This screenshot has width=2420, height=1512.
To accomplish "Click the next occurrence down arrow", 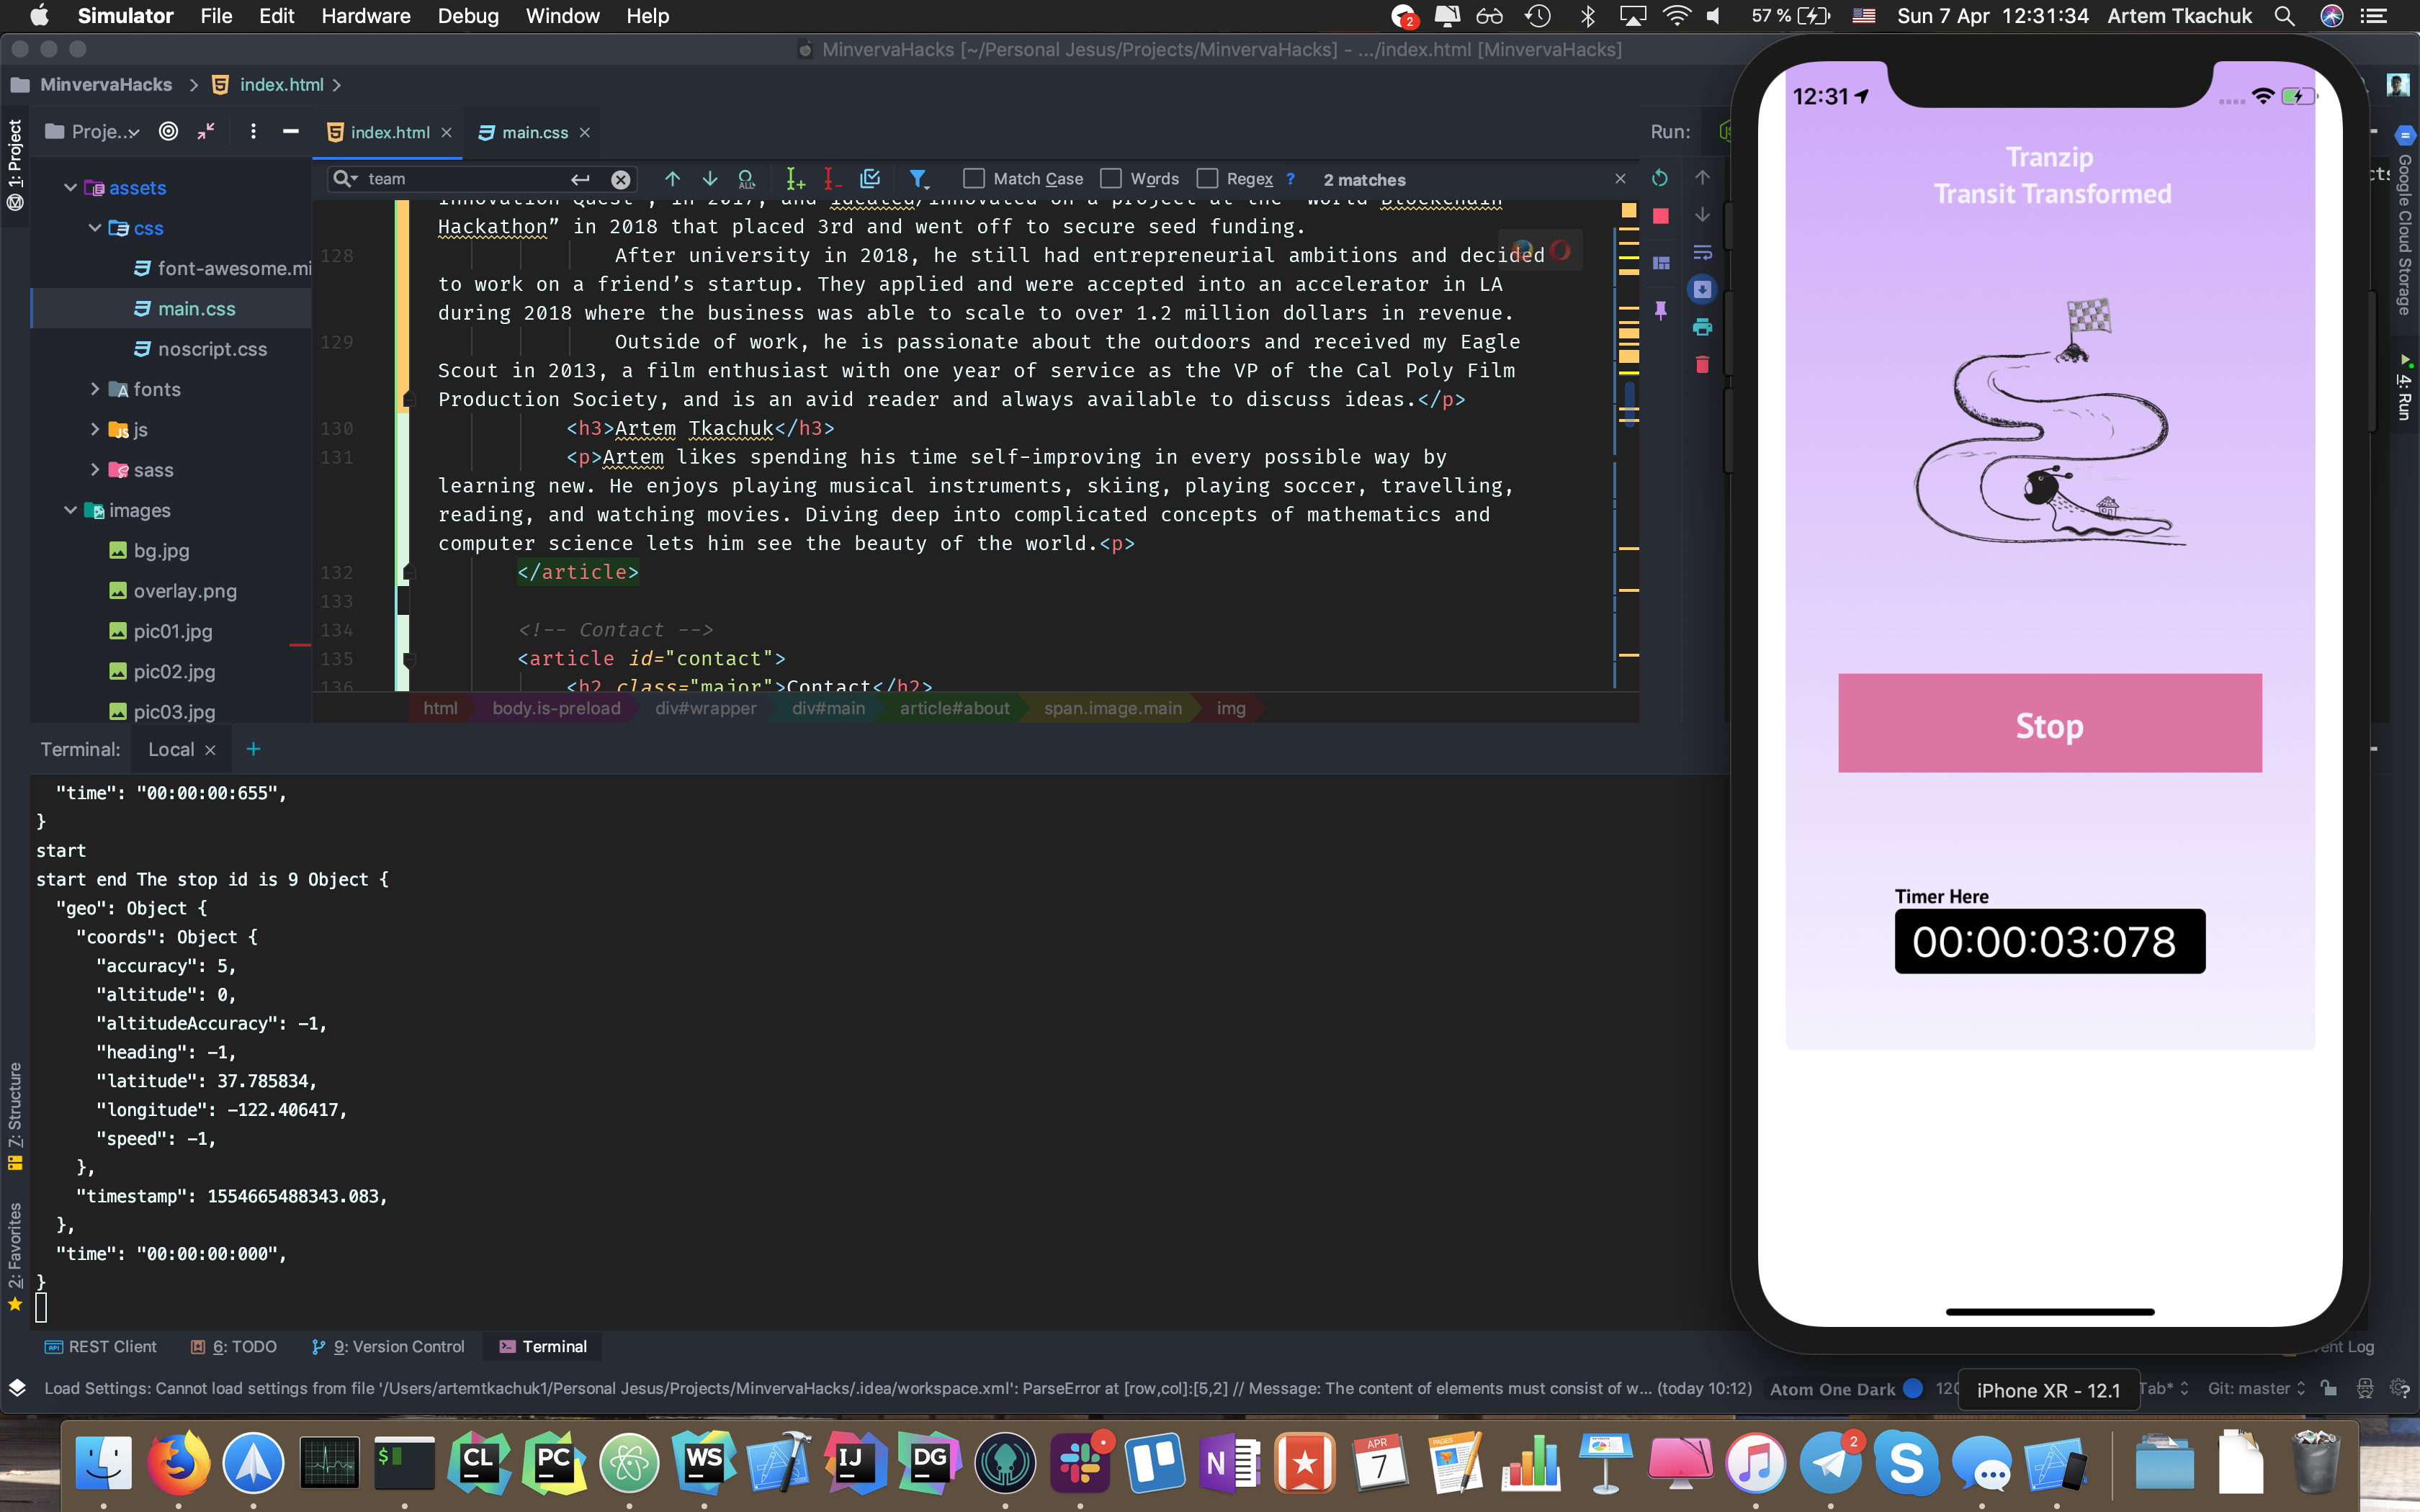I will tap(710, 179).
